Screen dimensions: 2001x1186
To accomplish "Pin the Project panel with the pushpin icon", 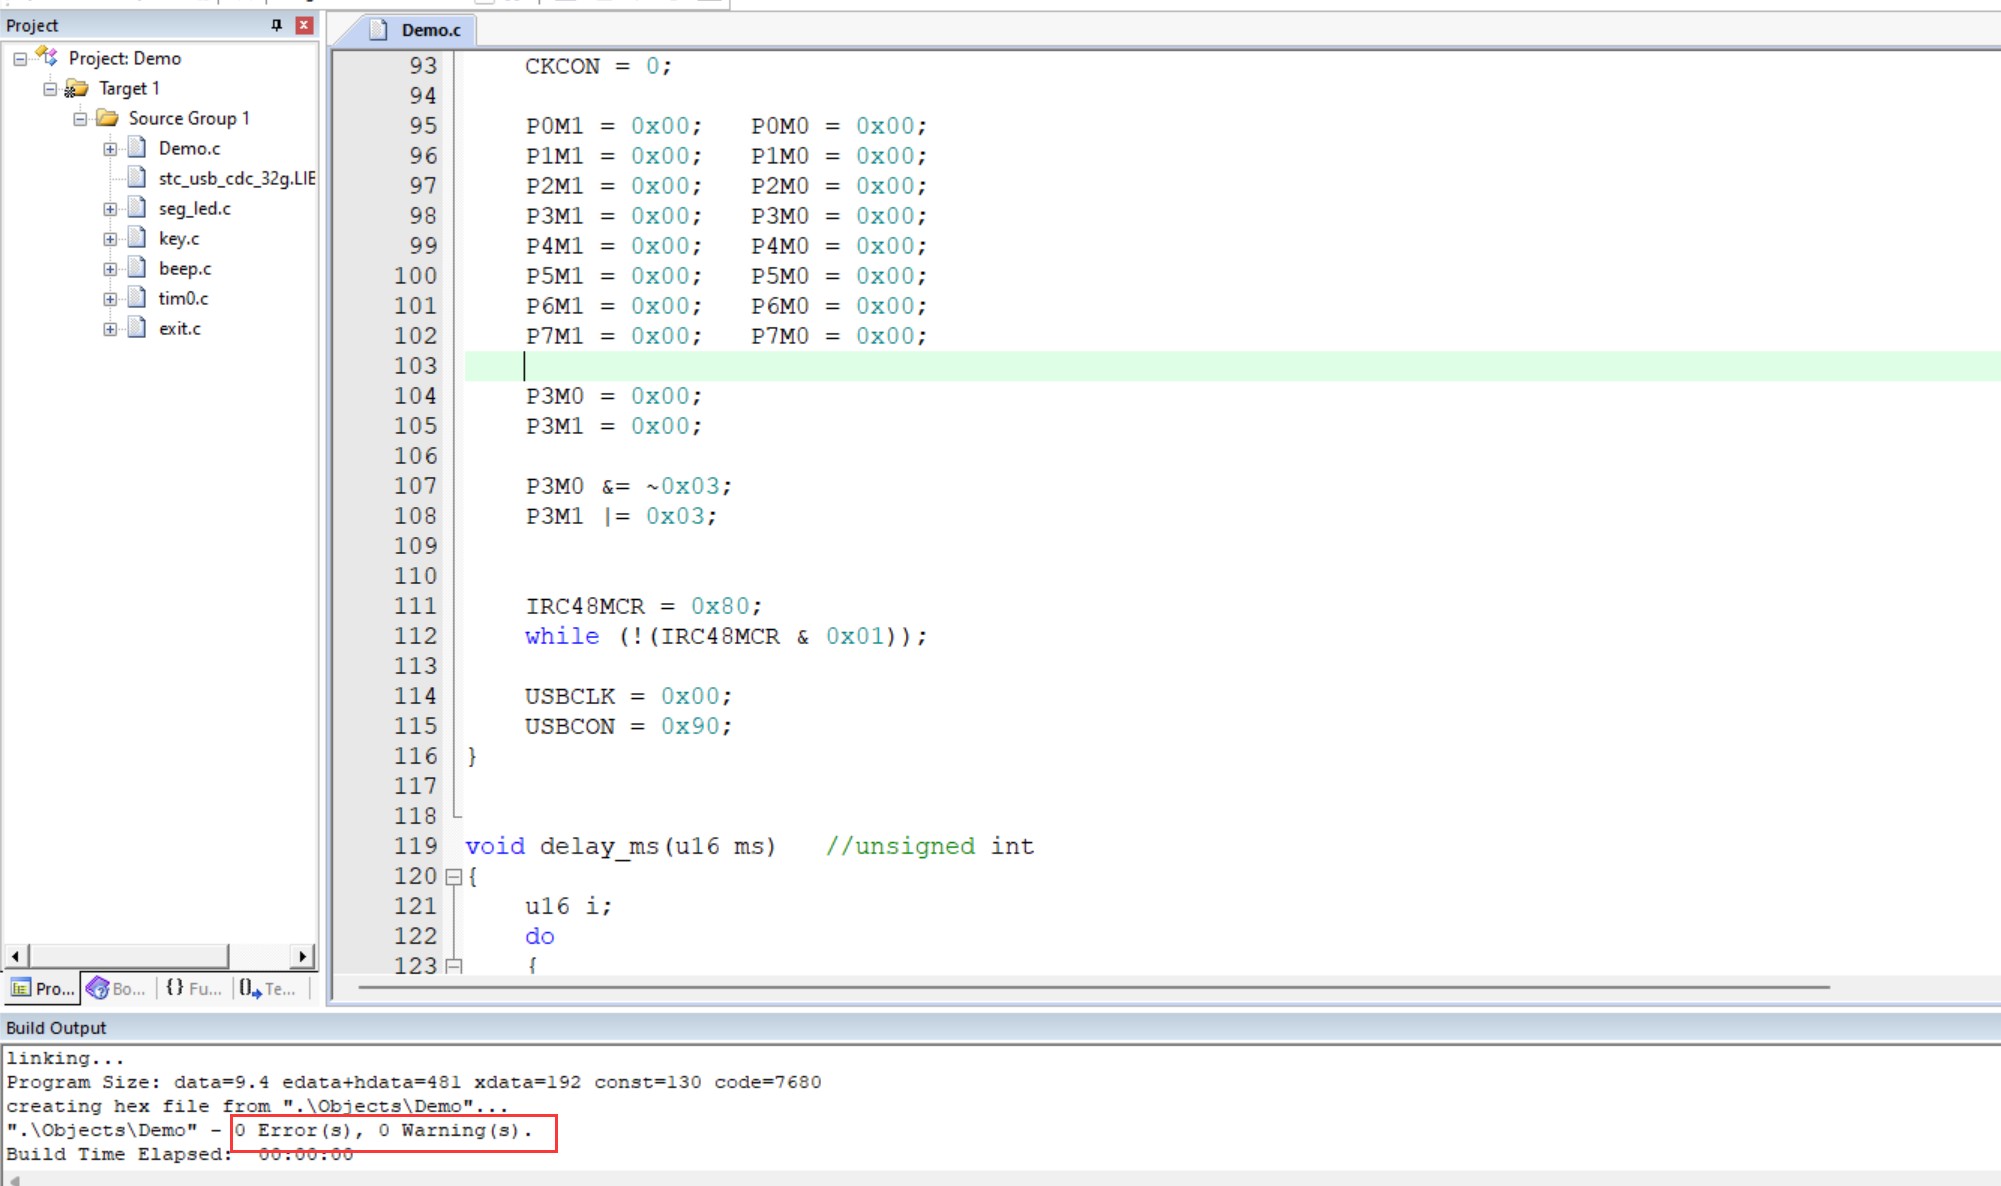I will click(277, 25).
